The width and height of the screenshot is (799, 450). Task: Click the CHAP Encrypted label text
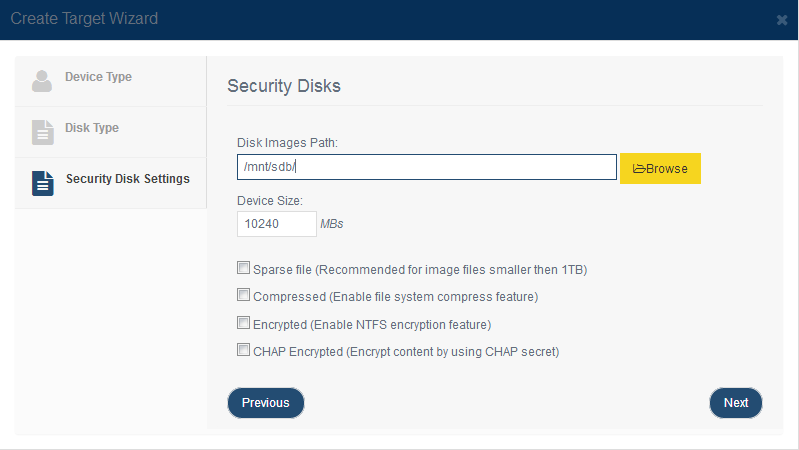(x=406, y=352)
